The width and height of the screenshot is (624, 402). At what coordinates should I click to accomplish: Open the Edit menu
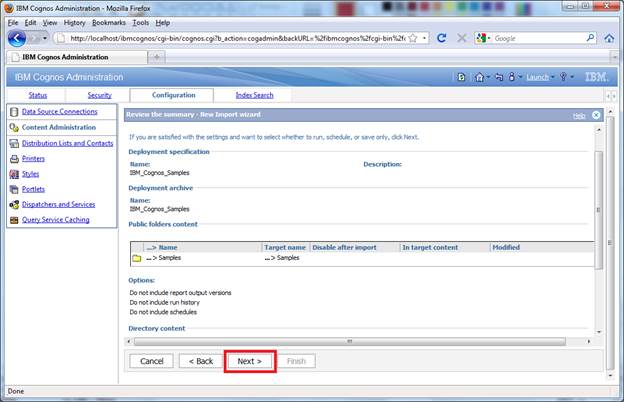click(30, 23)
